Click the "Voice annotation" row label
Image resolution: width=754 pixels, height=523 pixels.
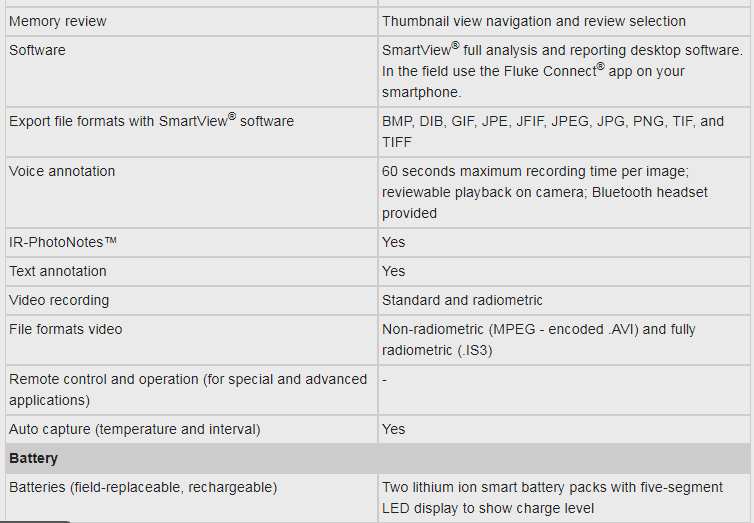[x=62, y=171]
